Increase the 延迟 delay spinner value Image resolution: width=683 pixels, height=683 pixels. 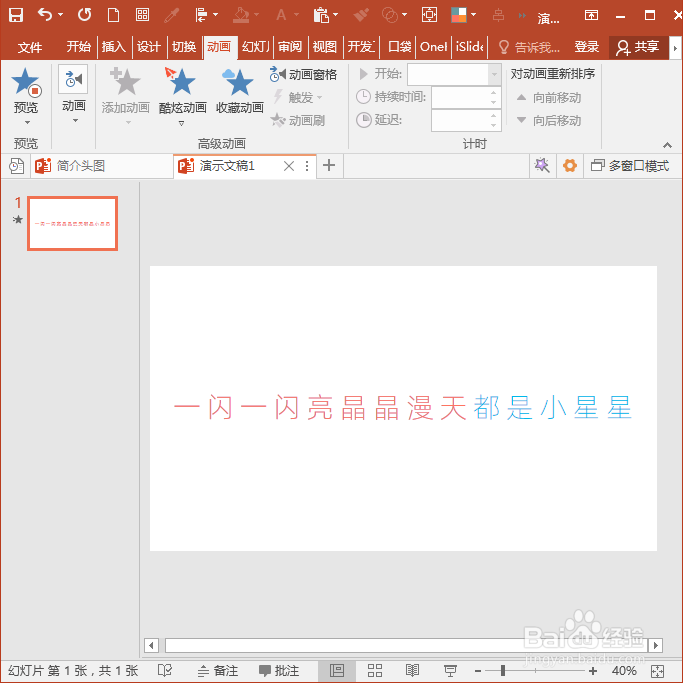493,115
